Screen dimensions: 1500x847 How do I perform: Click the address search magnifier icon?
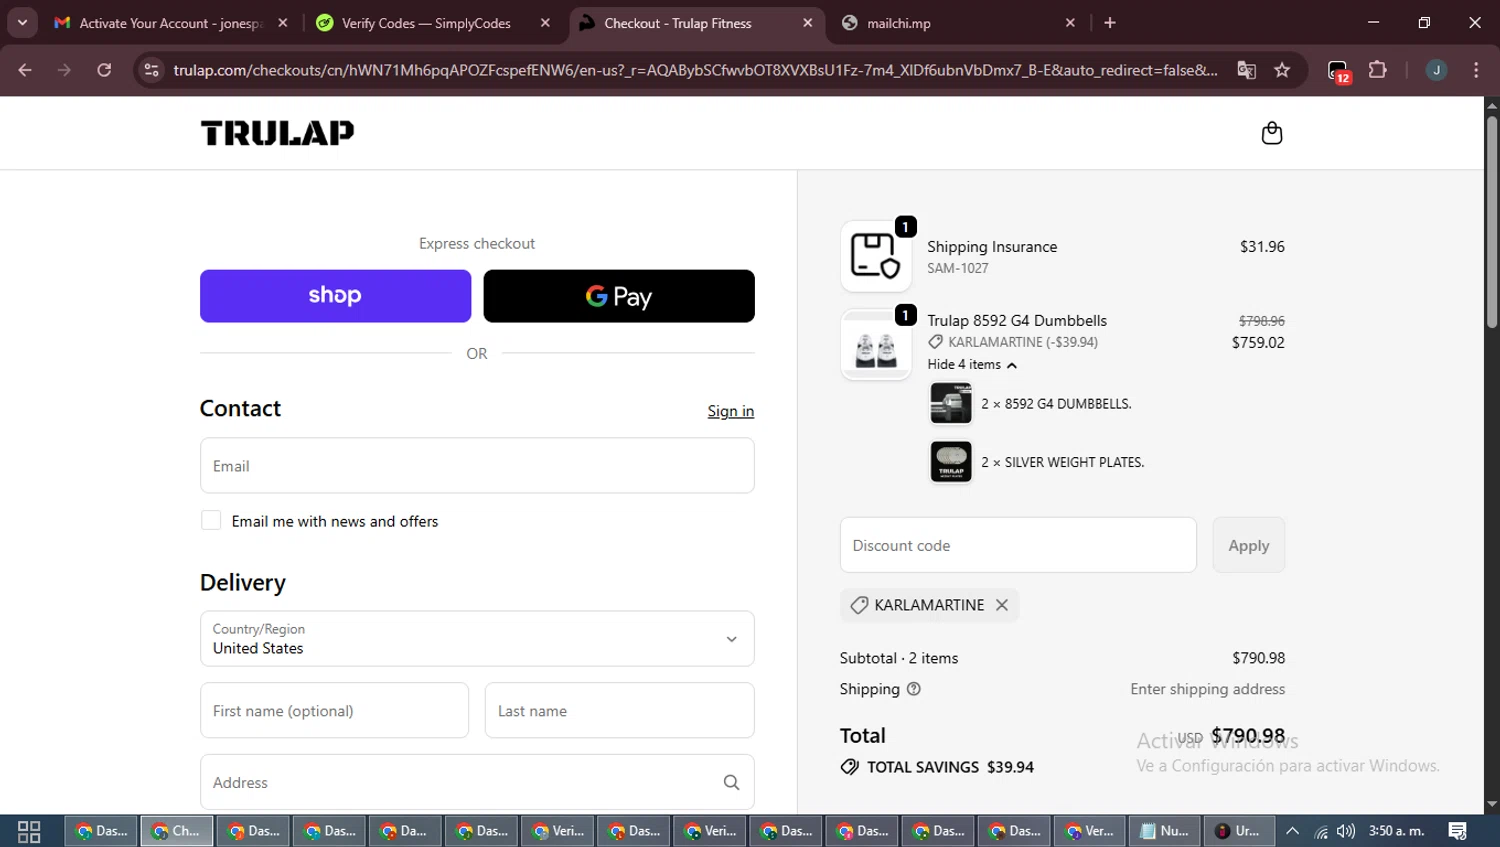click(x=731, y=782)
